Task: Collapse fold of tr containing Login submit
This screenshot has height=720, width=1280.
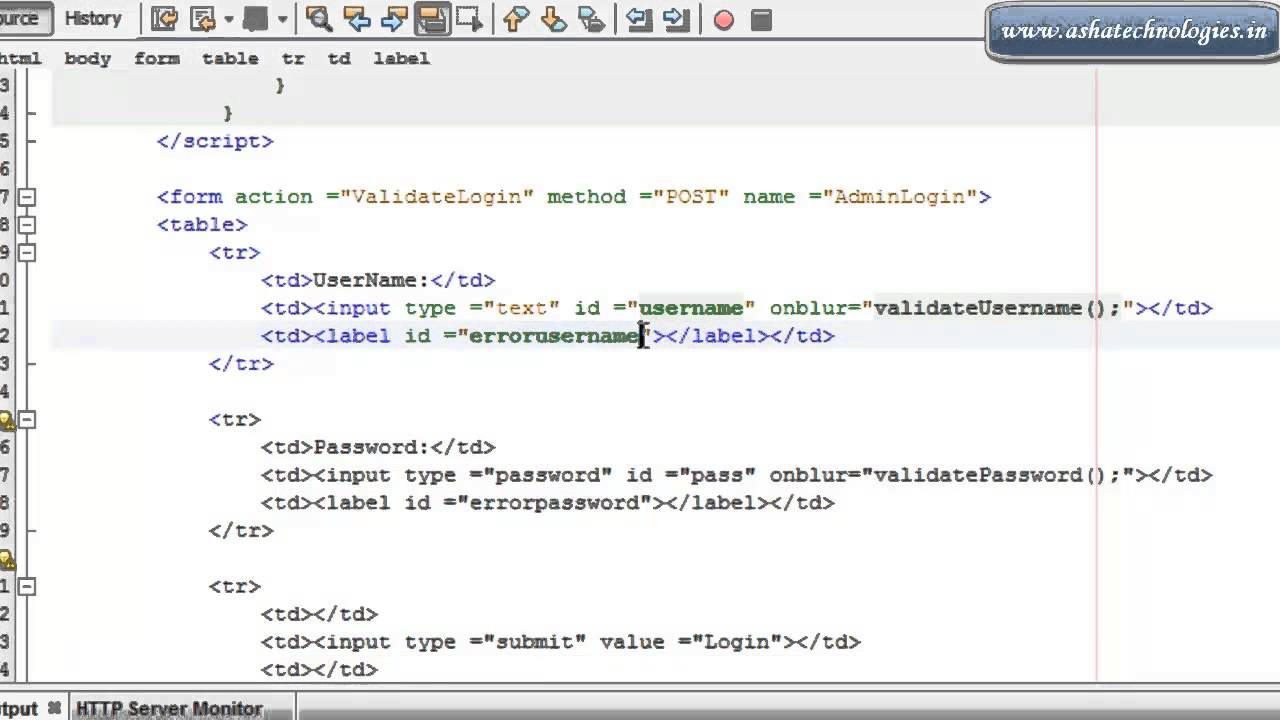Action: coord(27,587)
